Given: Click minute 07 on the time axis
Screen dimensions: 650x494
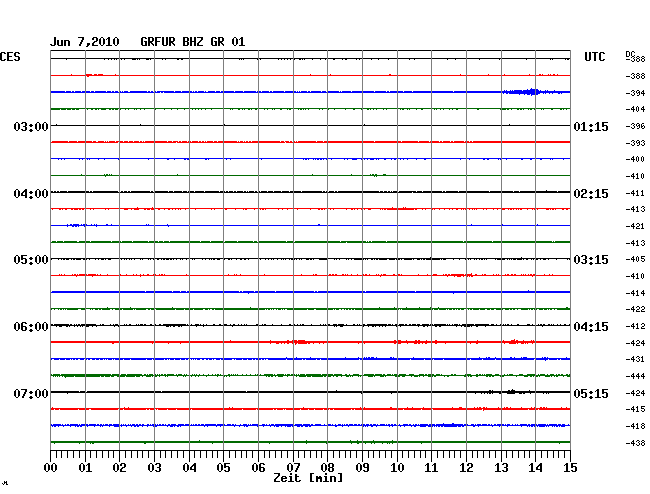Looking at the screenshot, I should click(x=293, y=468).
